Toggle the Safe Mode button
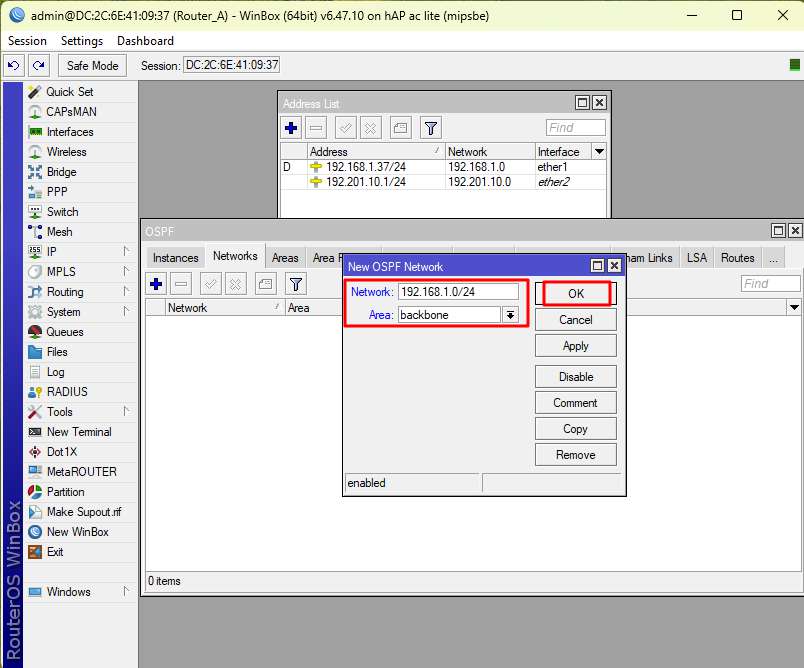 [92, 65]
